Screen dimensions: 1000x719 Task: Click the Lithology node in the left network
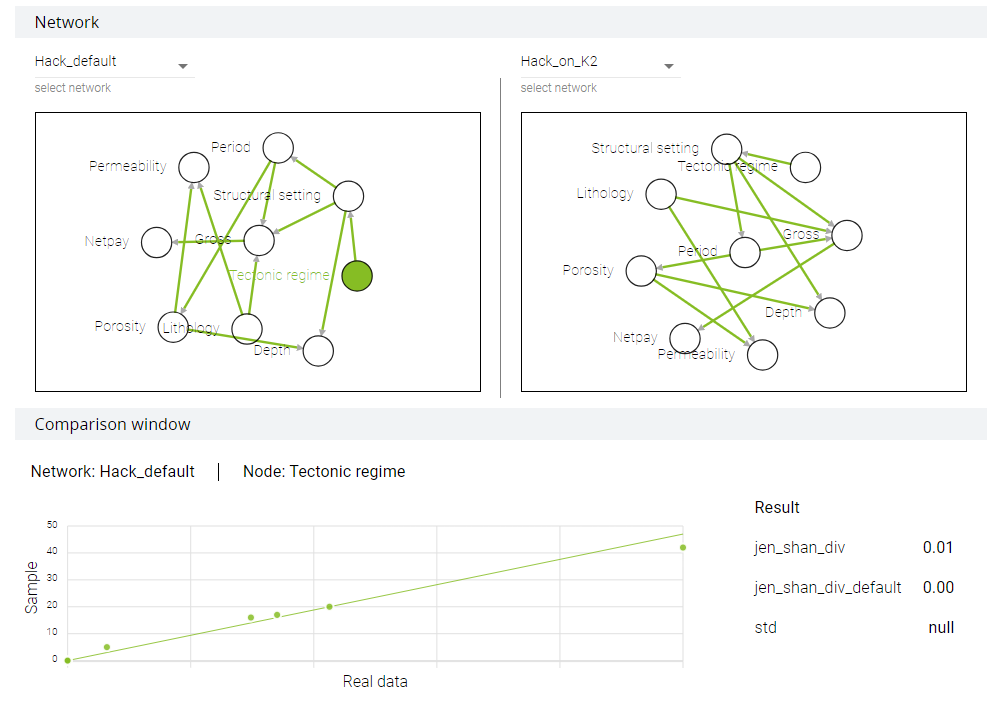(x=247, y=329)
